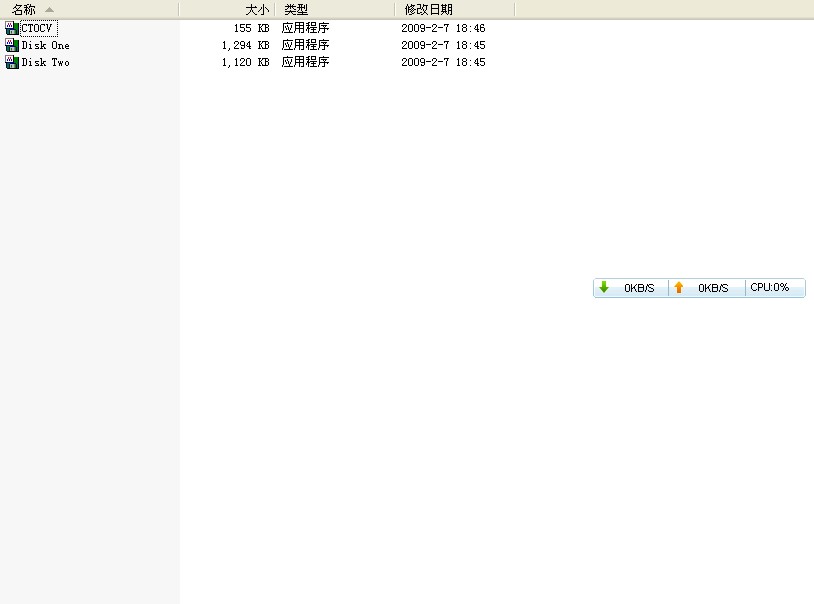This screenshot has height=604, width=814.
Task: Click the 155 KB size entry
Action: 251,28
